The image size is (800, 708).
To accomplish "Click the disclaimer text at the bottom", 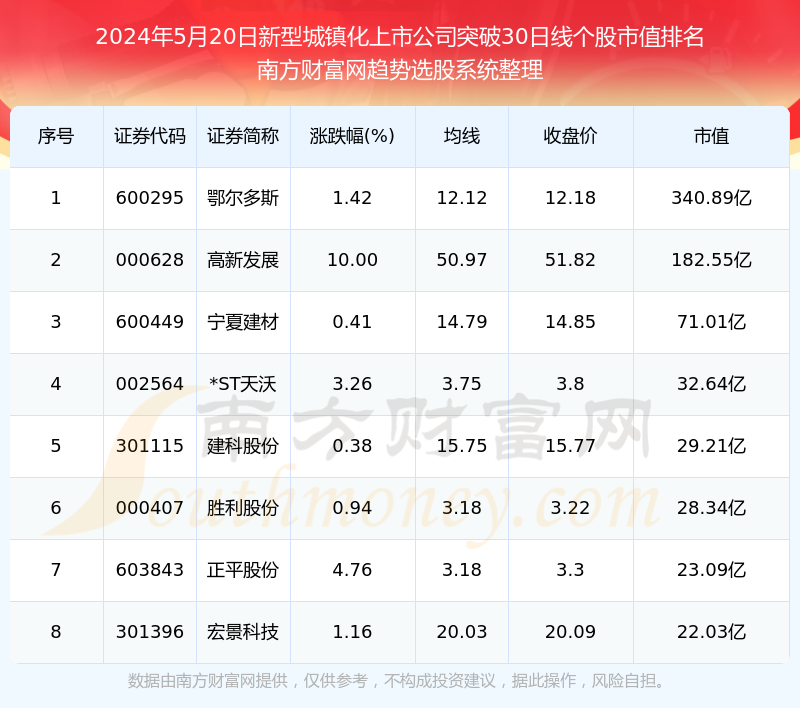I will (x=396, y=681).
